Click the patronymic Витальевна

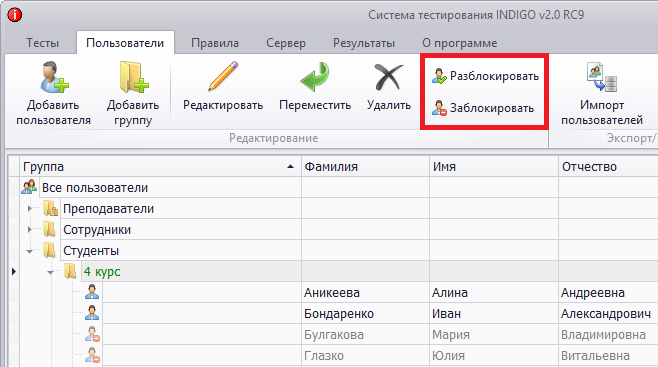pos(595,356)
